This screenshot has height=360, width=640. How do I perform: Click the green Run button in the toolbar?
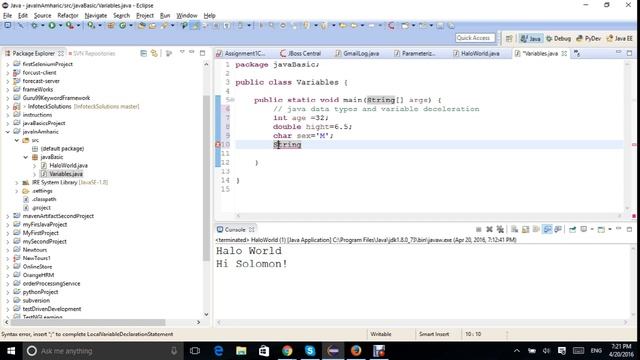coord(52,25)
